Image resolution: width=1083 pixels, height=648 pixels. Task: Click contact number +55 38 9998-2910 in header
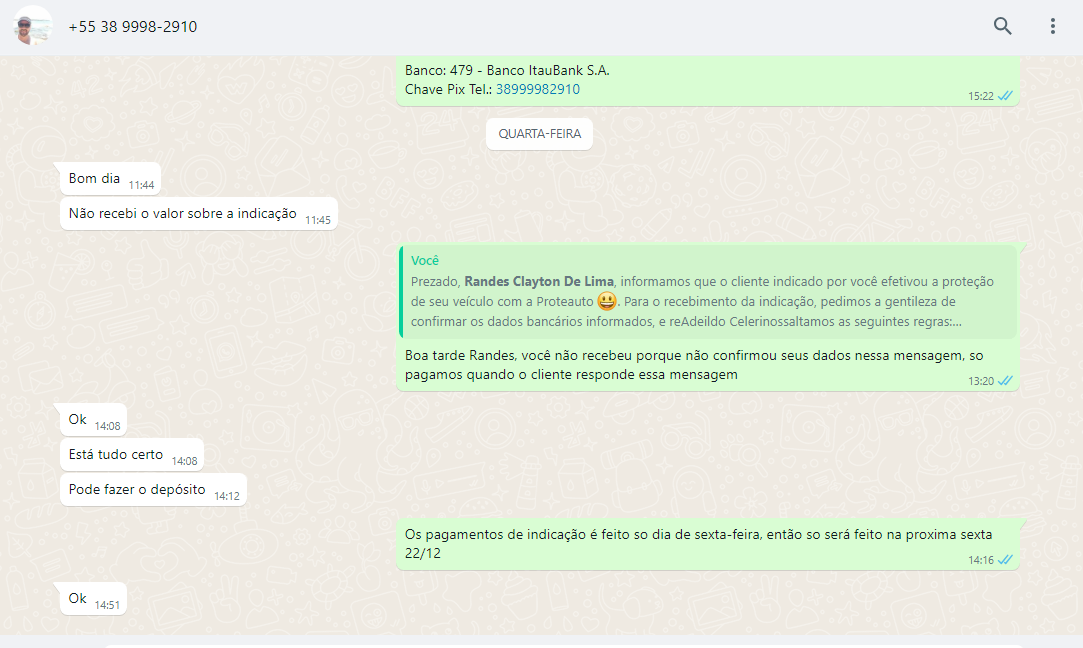(132, 27)
